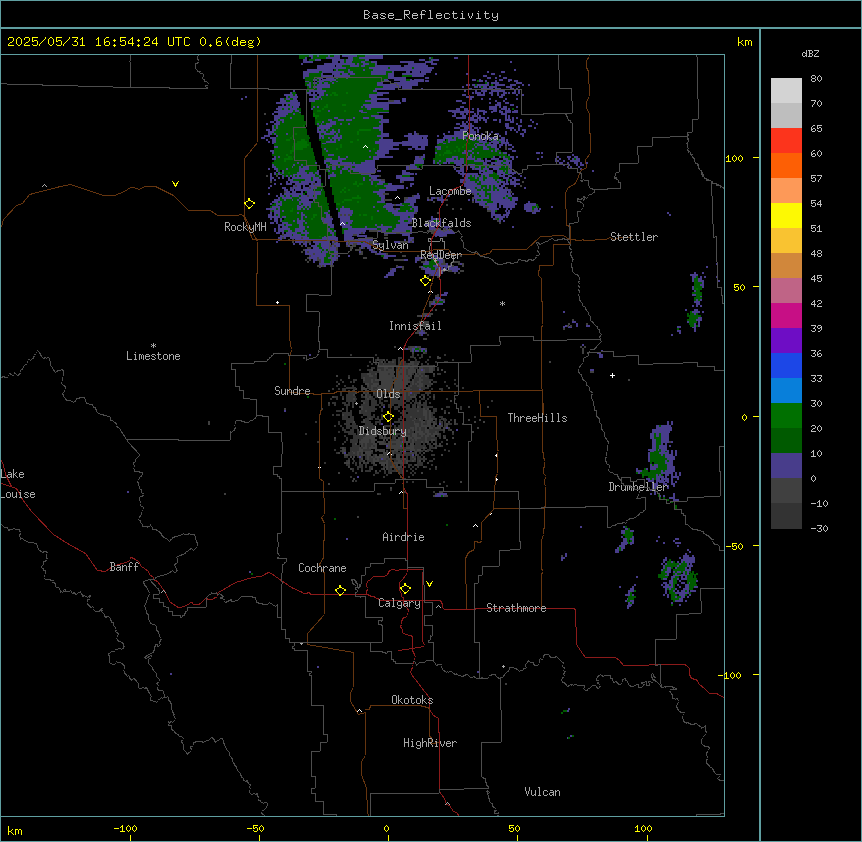Click the yellow radar site marker near Olds

pos(388,417)
